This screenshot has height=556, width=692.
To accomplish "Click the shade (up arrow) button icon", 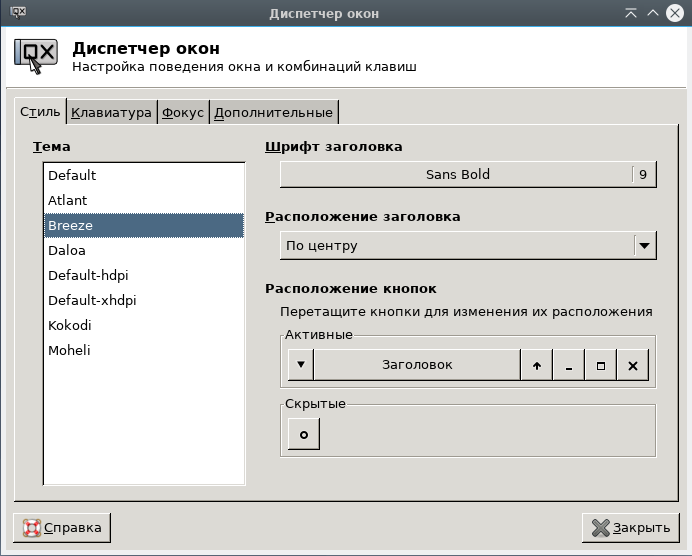I will click(536, 365).
